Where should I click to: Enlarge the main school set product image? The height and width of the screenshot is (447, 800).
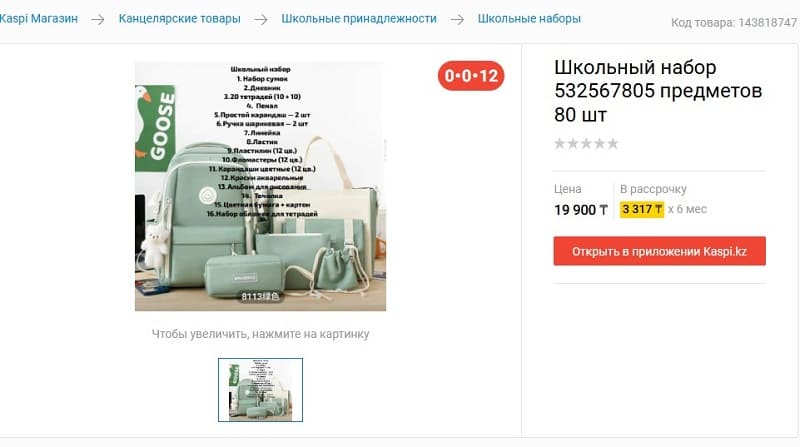(x=260, y=186)
